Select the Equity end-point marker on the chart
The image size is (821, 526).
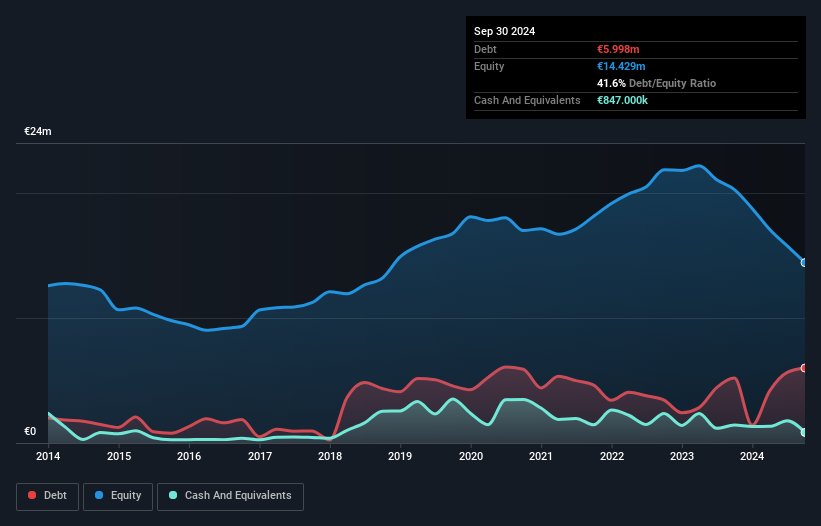coord(804,263)
